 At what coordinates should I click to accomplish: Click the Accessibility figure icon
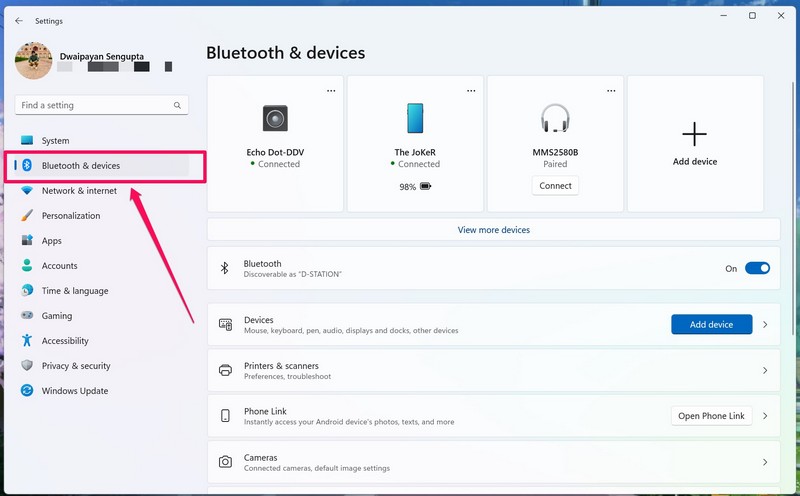coord(27,340)
